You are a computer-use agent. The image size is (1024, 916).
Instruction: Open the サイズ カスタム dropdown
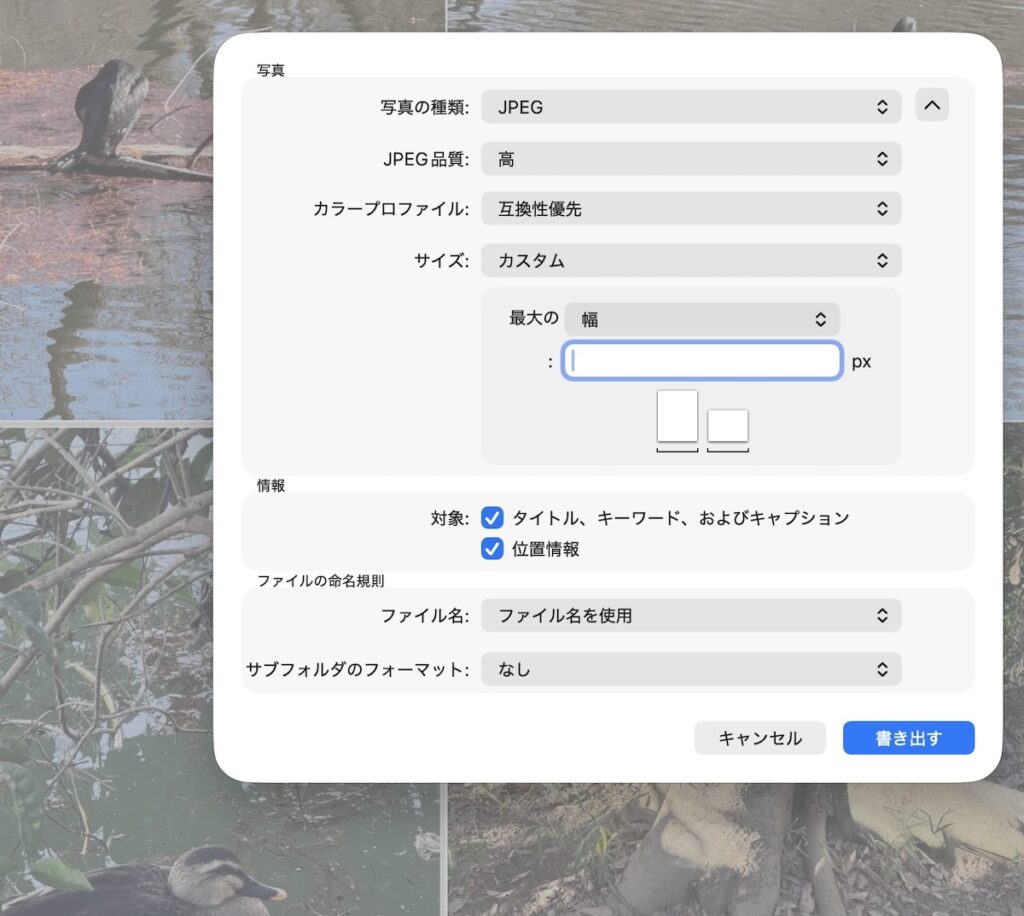pos(691,261)
